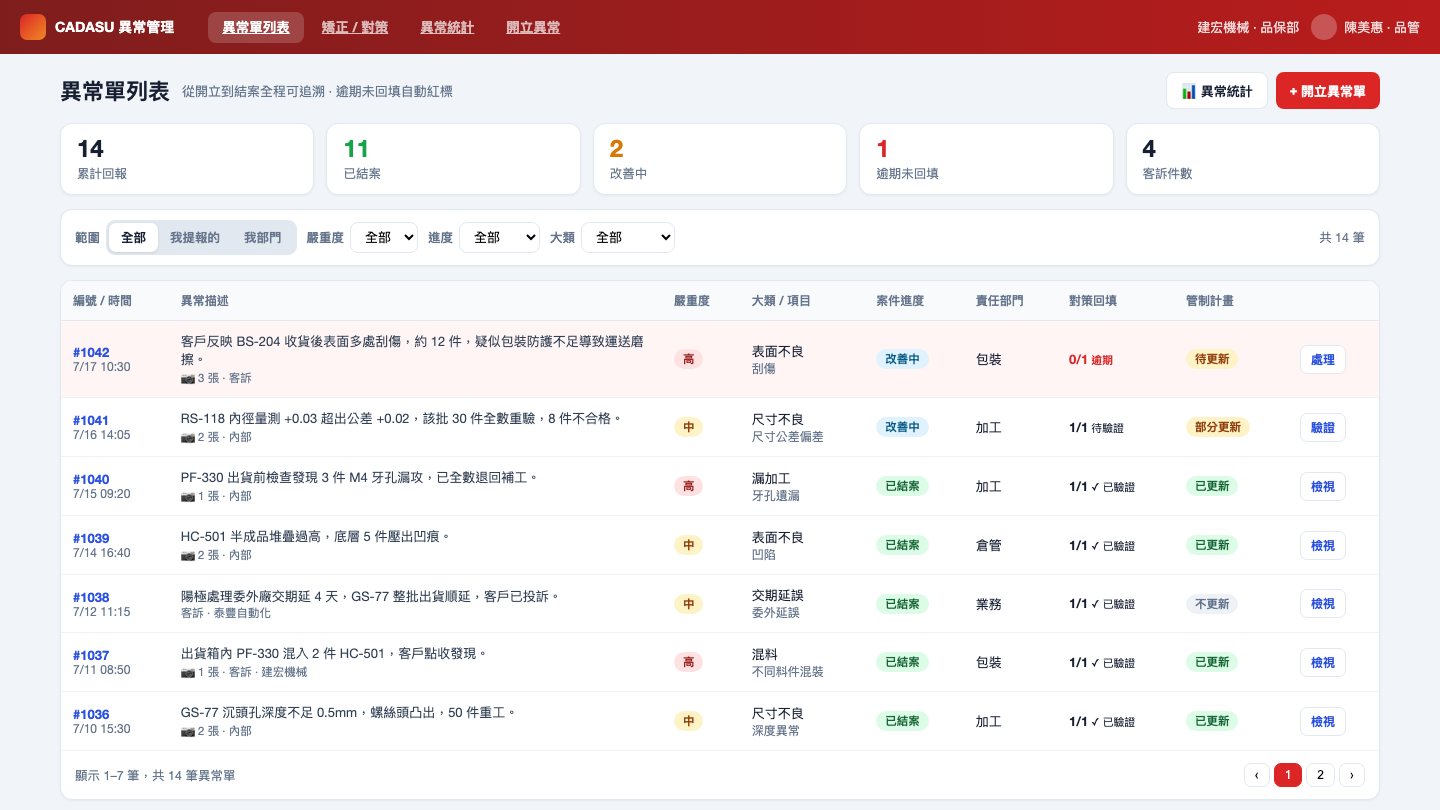This screenshot has width=1440, height=810.
Task: Click 0/1 逾期 text in #1042 row
Action: point(1091,360)
